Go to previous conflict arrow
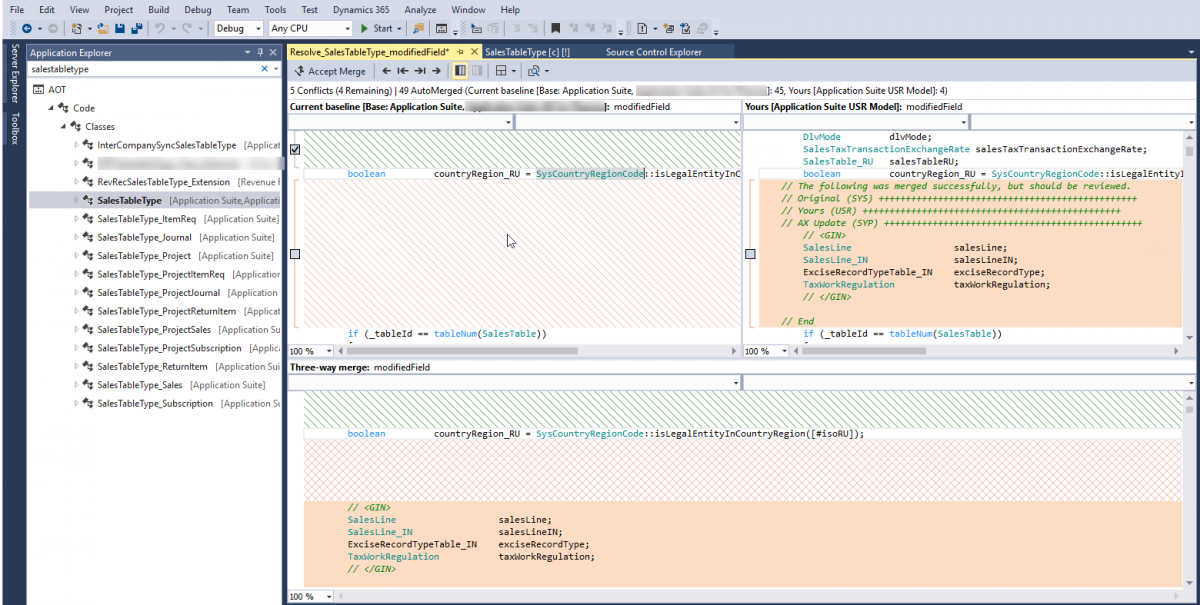Viewport: 1200px width, 605px height. (x=386, y=71)
